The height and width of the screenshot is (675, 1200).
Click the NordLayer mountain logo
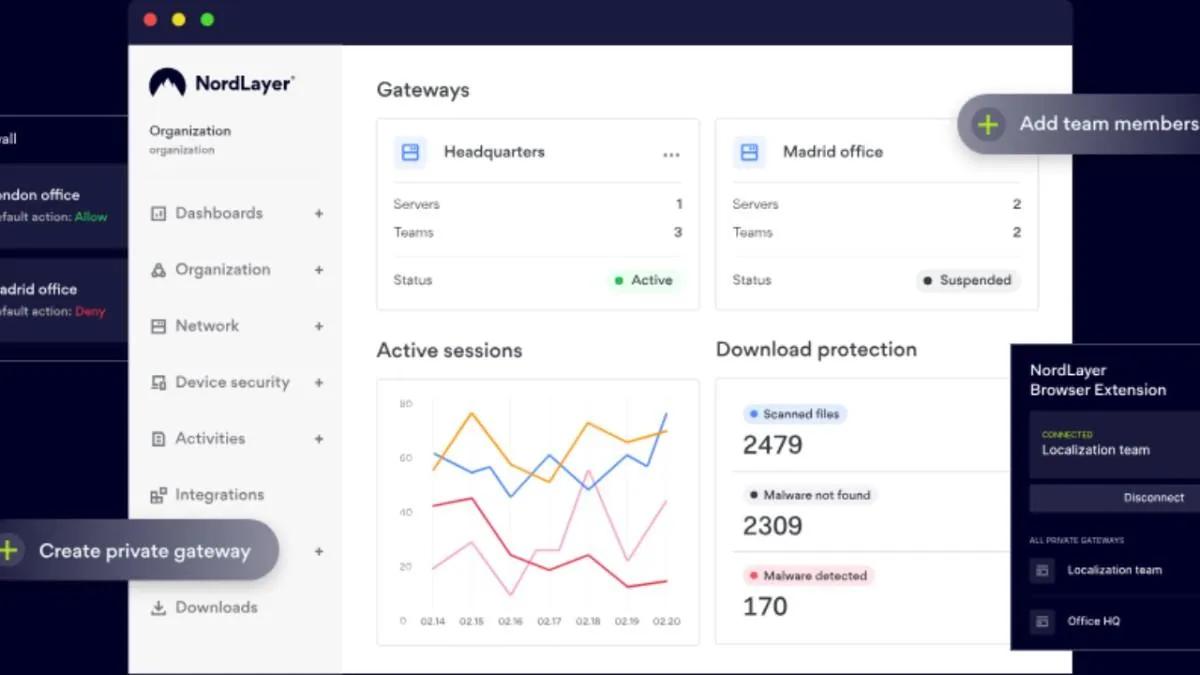tap(167, 83)
